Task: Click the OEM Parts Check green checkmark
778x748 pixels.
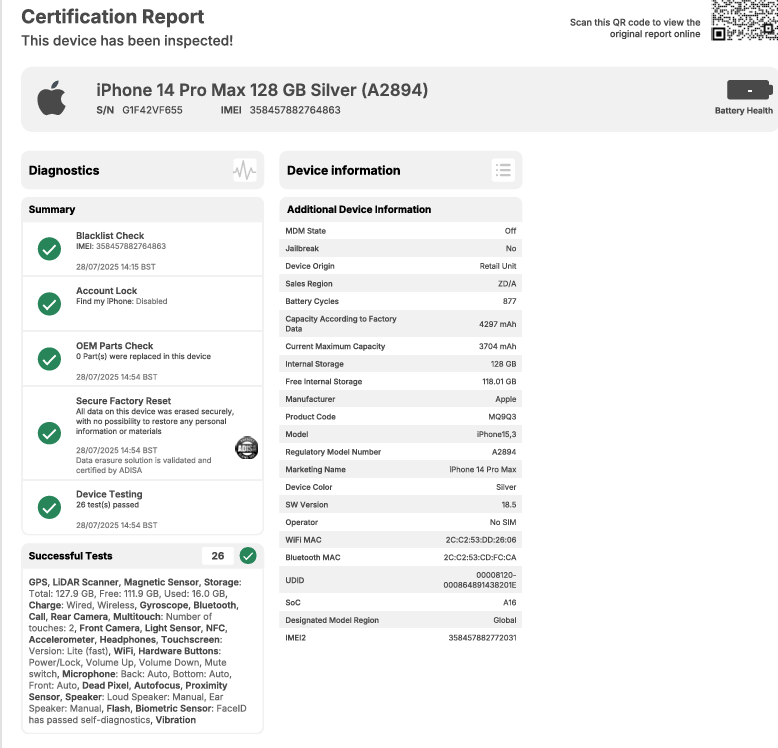Action: pyautogui.click(x=49, y=358)
